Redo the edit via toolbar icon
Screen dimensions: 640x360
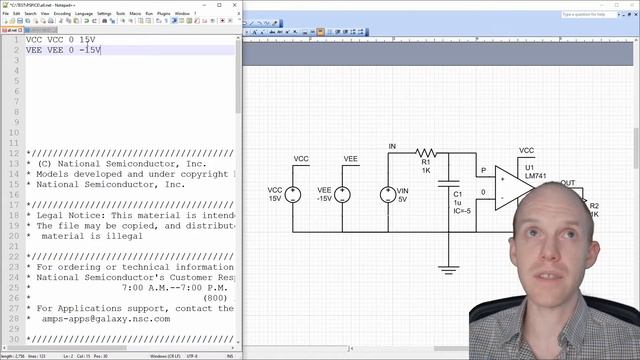(94, 21)
